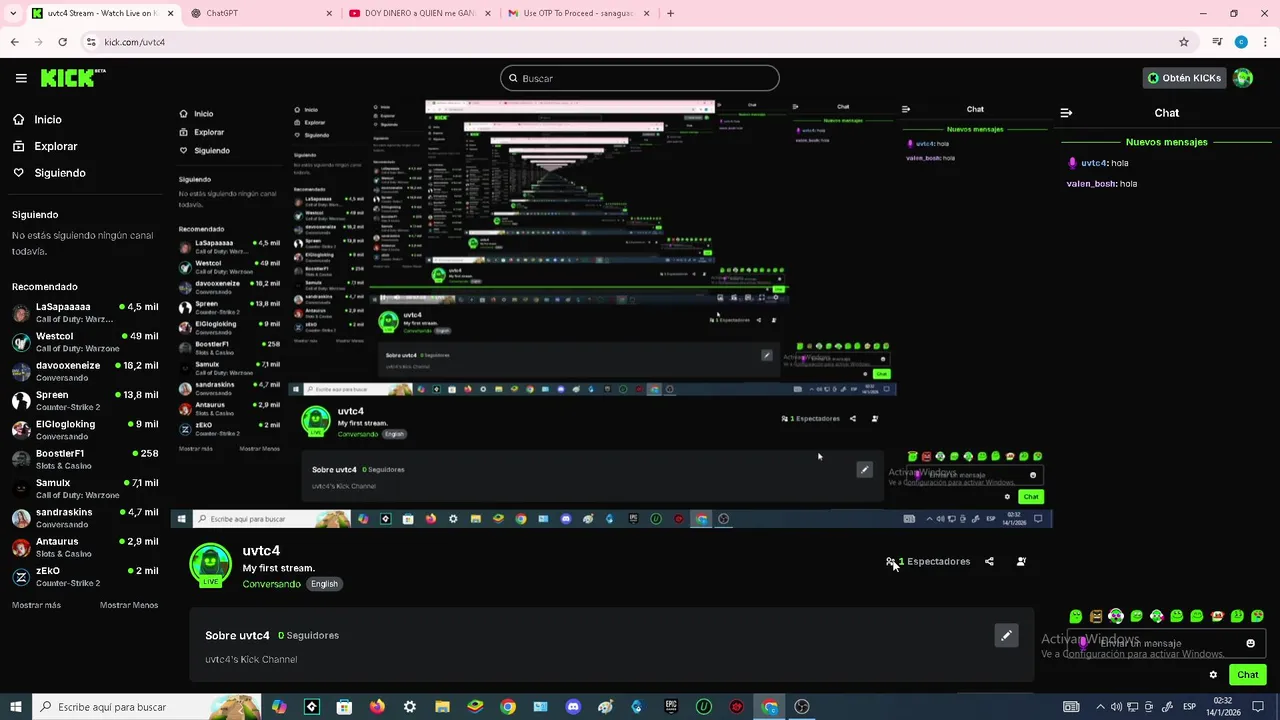Click Antaurus channel avatar
The height and width of the screenshot is (720, 1280).
21,547
